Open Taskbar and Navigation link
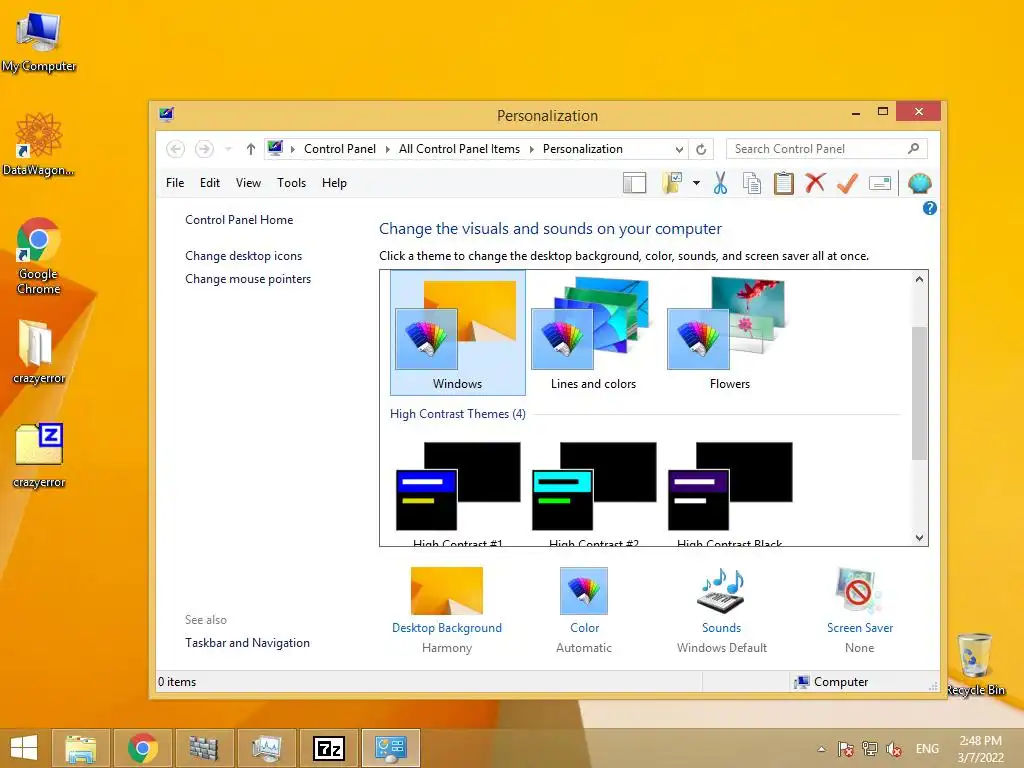Screen dimensions: 1024x768 (x=248, y=643)
